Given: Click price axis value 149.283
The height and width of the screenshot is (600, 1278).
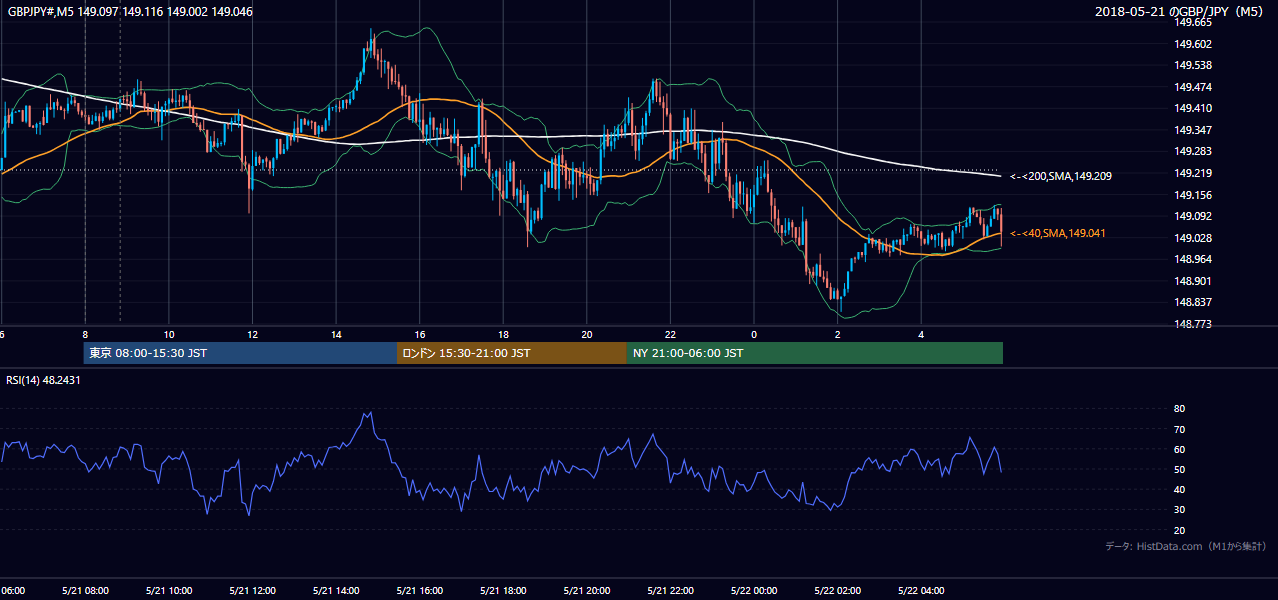Looking at the screenshot, I should click(x=1193, y=152).
